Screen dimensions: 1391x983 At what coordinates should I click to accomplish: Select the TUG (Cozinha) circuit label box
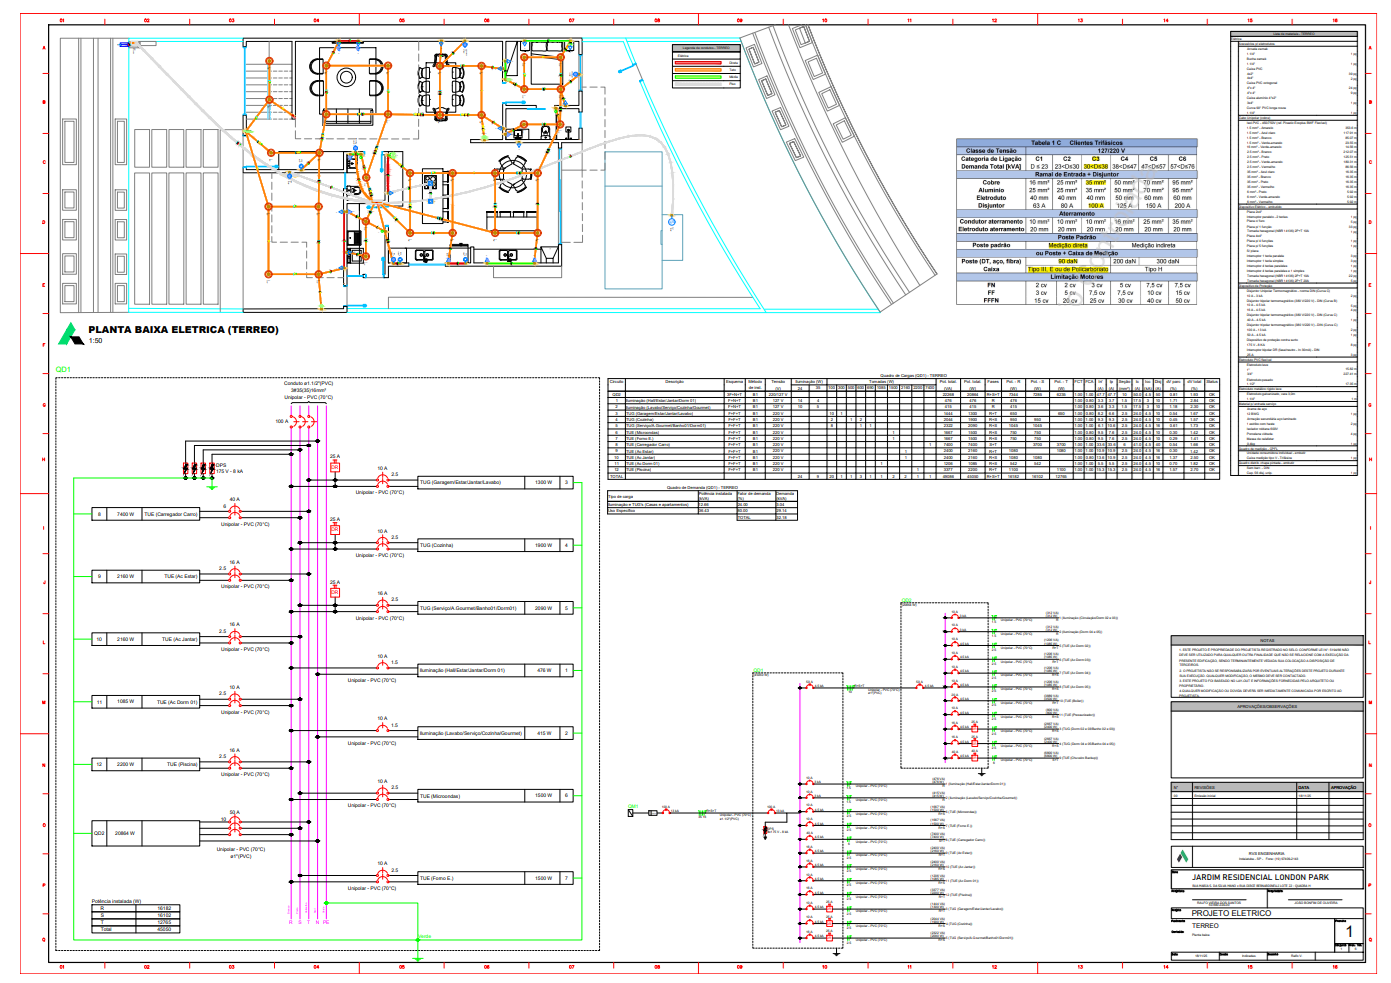[472, 545]
